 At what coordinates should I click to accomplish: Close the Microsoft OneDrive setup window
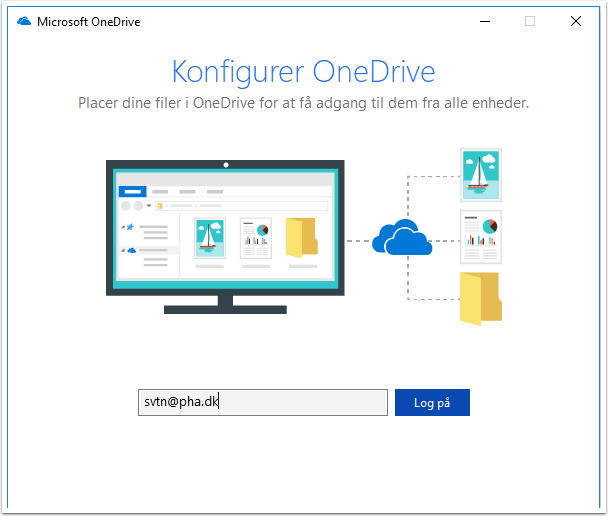(576, 21)
